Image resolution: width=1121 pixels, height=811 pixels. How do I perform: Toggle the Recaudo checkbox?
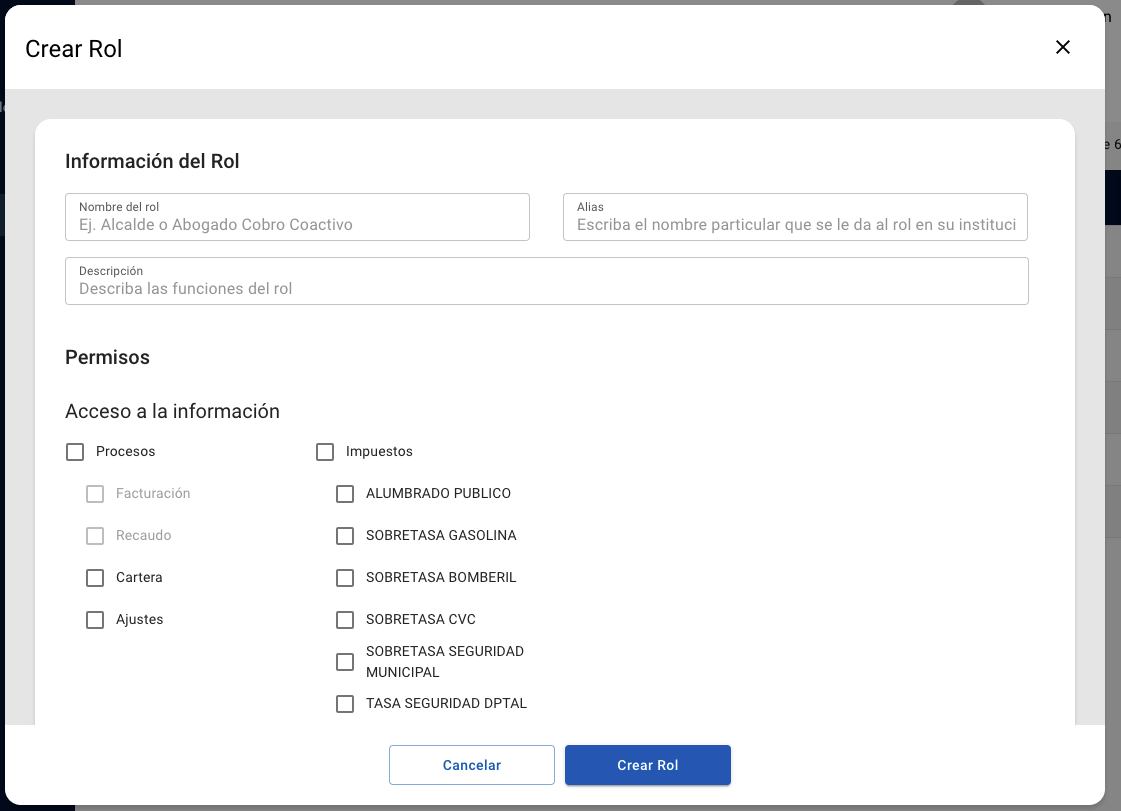[95, 536]
